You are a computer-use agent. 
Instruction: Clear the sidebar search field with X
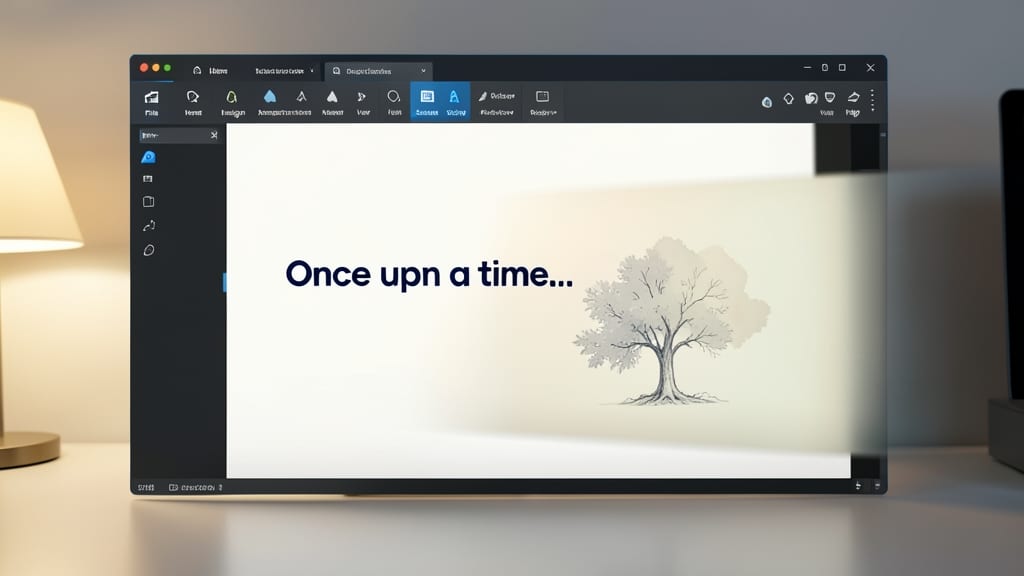[214, 135]
